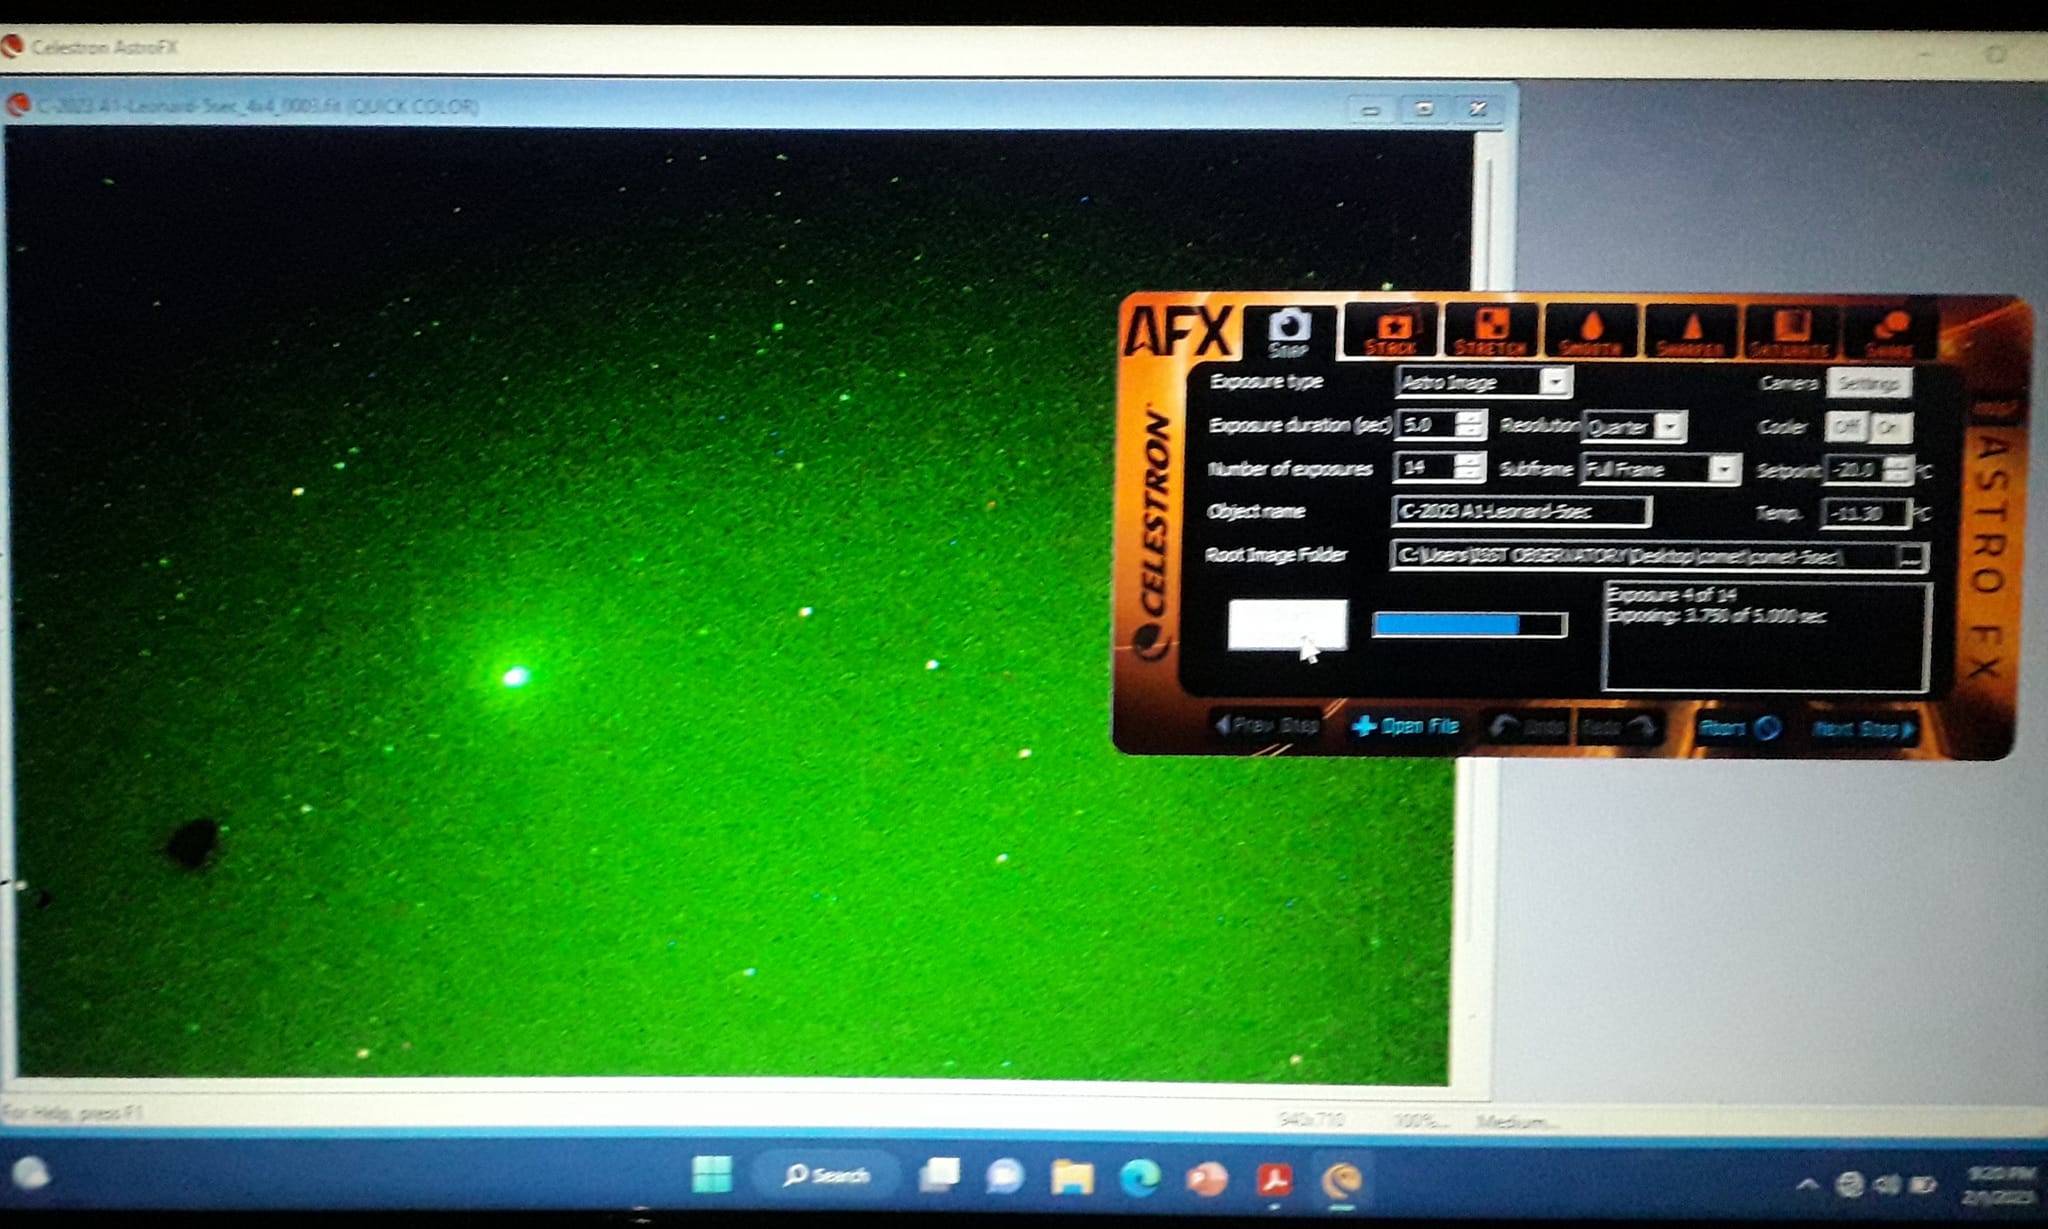The width and height of the screenshot is (2048, 1229).
Task: Abort the current exposure
Action: (1739, 728)
